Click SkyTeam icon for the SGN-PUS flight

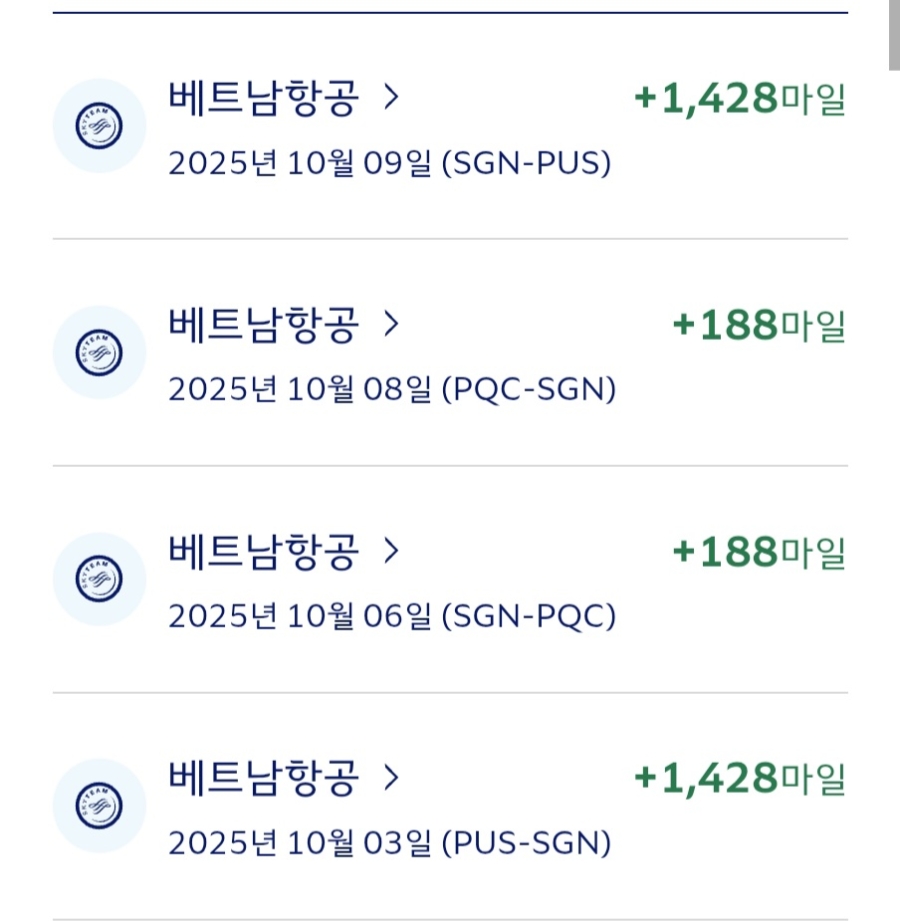coord(99,126)
